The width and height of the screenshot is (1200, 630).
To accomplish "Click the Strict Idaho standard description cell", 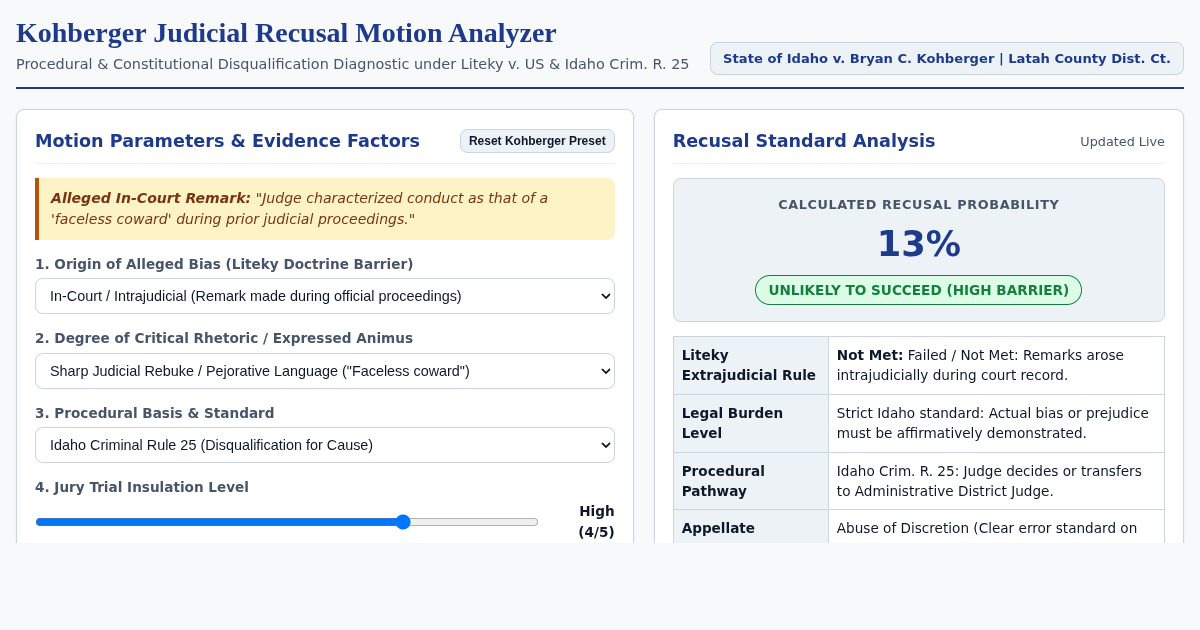I will 996,423.
